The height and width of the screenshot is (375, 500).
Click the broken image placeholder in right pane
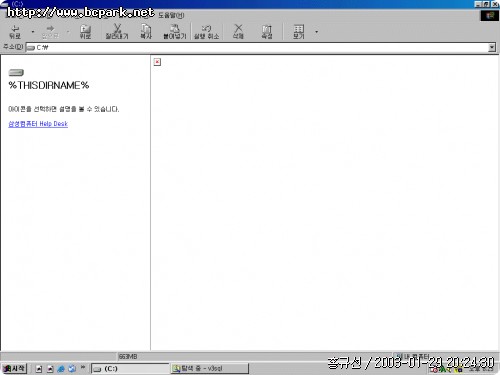click(157, 62)
